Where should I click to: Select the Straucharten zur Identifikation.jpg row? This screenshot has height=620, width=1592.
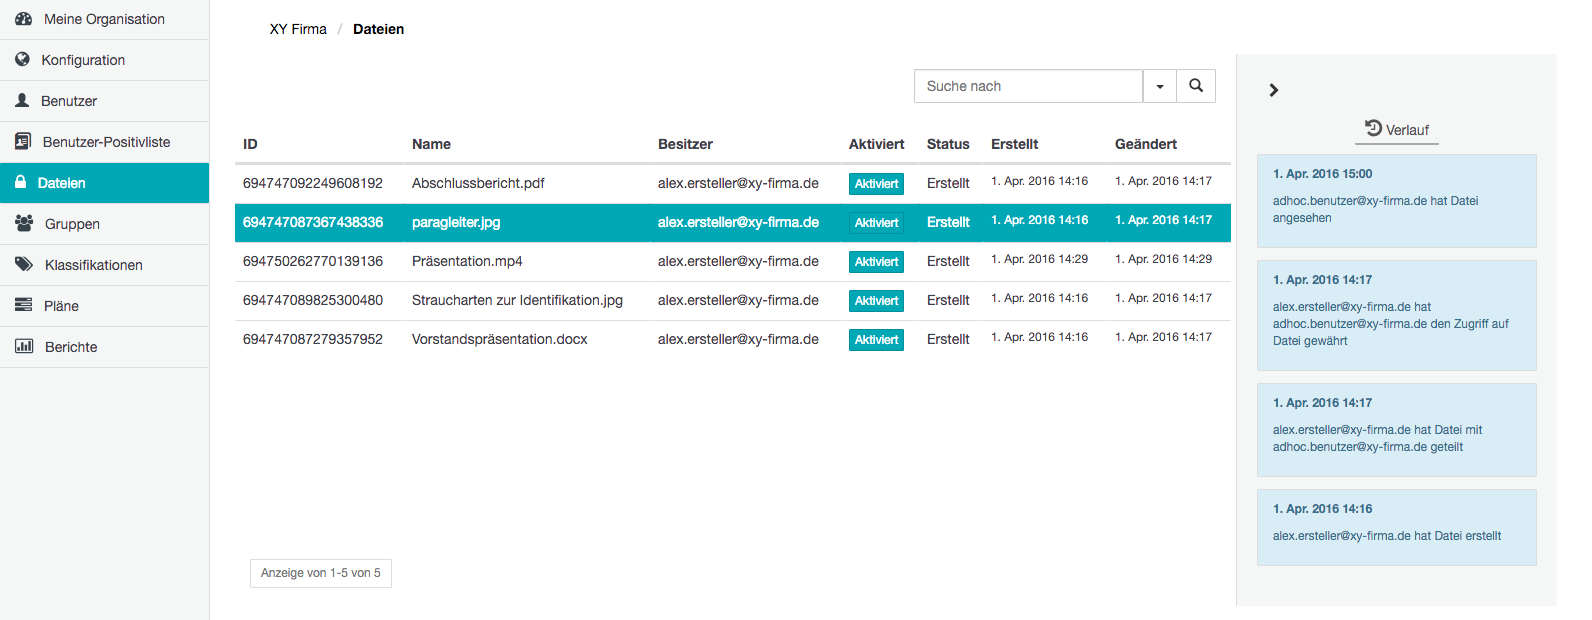pyautogui.click(x=733, y=300)
